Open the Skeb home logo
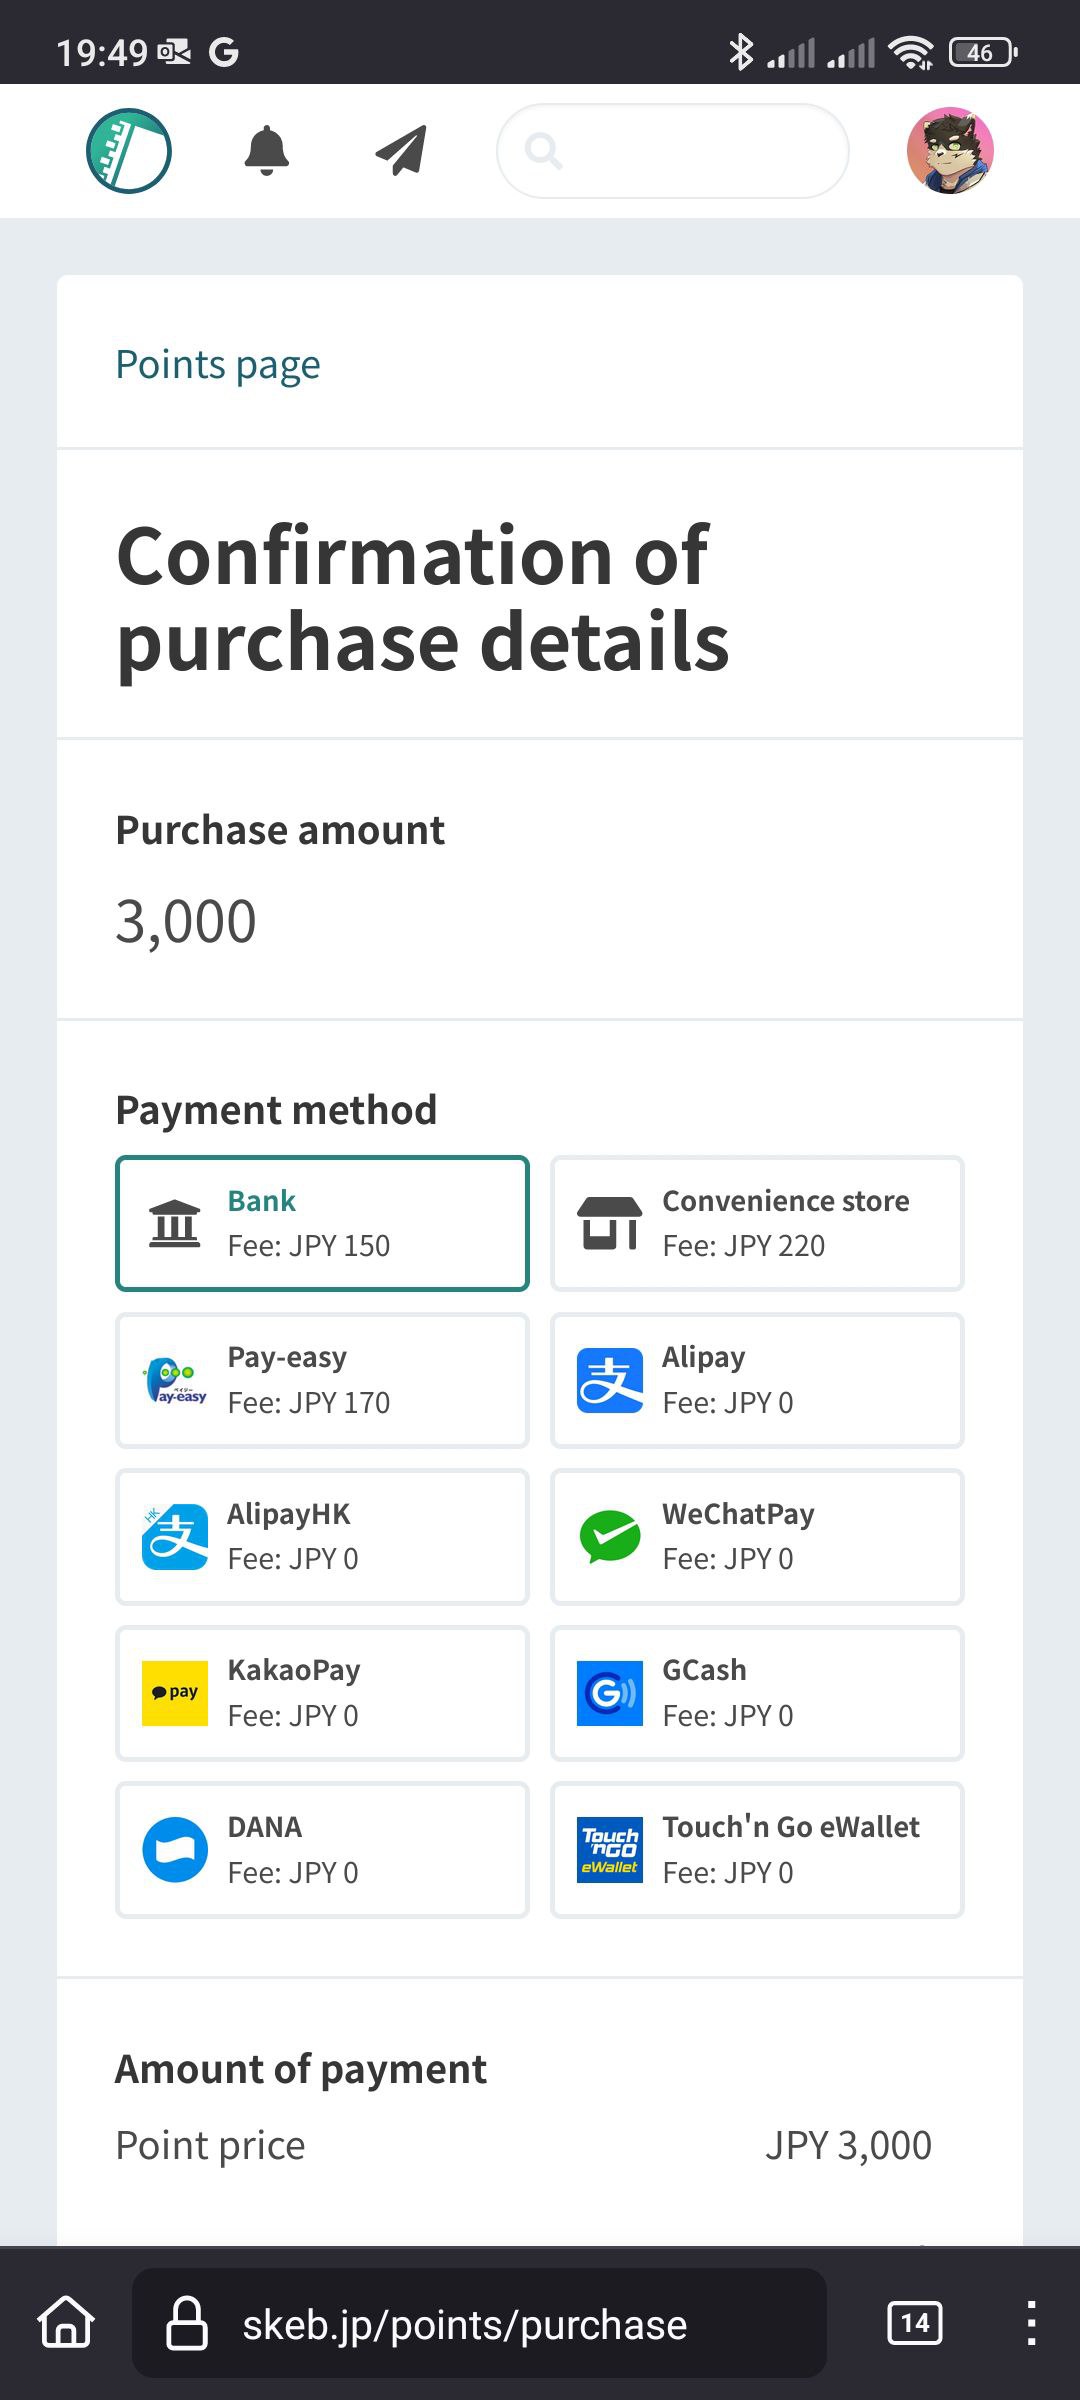 [x=129, y=151]
